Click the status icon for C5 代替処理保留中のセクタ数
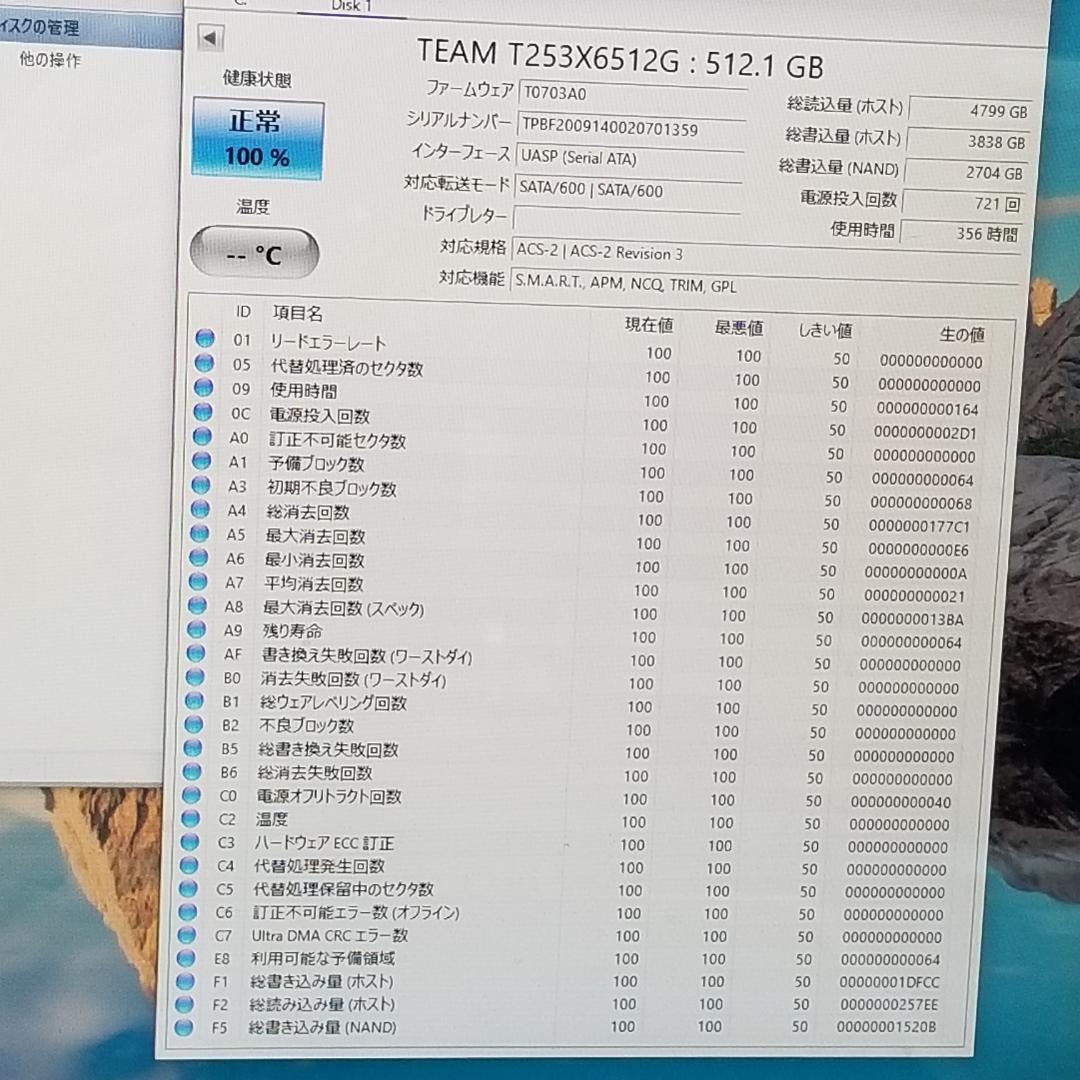 coord(188,889)
